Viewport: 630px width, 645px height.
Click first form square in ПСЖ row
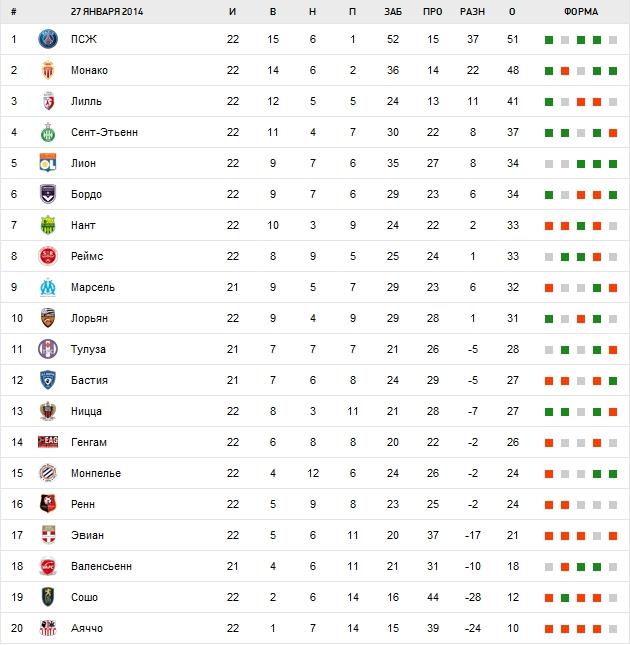(548, 40)
